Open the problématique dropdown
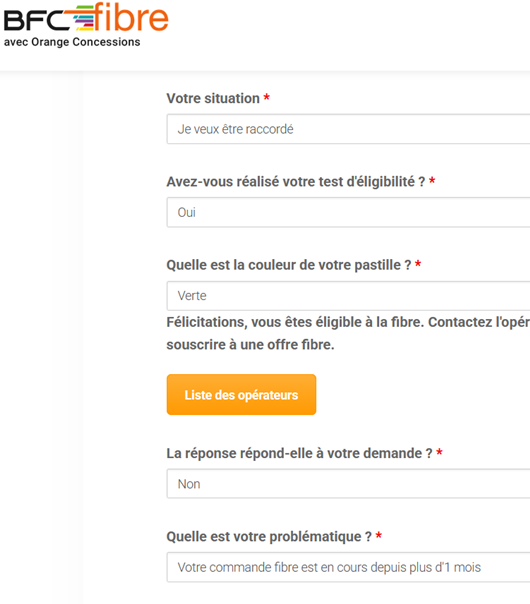The width and height of the screenshot is (530, 604). point(348,567)
